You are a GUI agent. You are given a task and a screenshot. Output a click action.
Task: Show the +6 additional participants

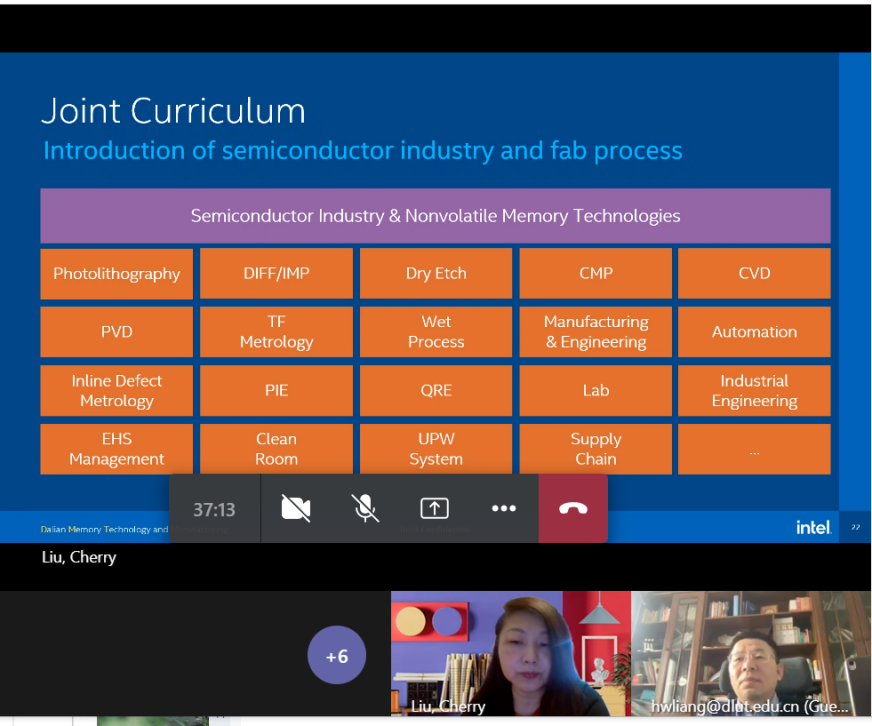[x=337, y=656]
